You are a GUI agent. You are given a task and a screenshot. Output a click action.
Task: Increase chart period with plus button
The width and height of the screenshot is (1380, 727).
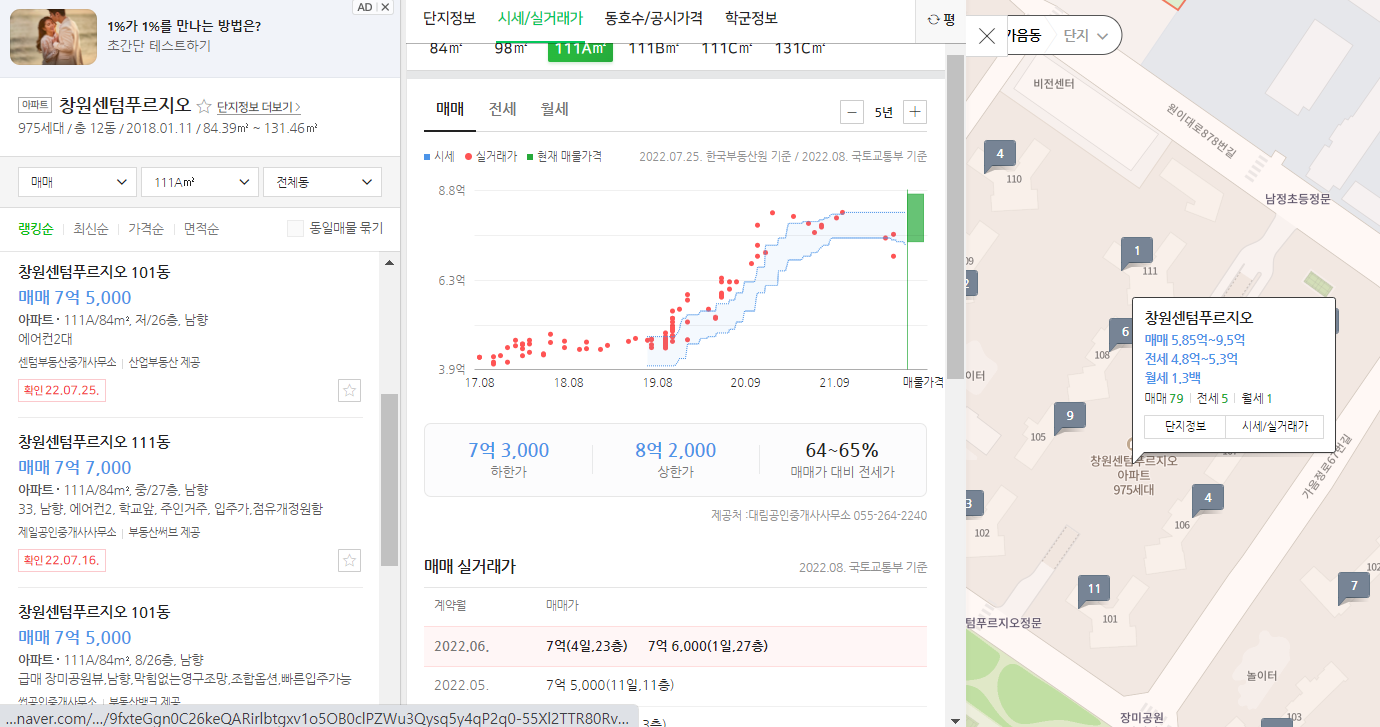pyautogui.click(x=914, y=112)
